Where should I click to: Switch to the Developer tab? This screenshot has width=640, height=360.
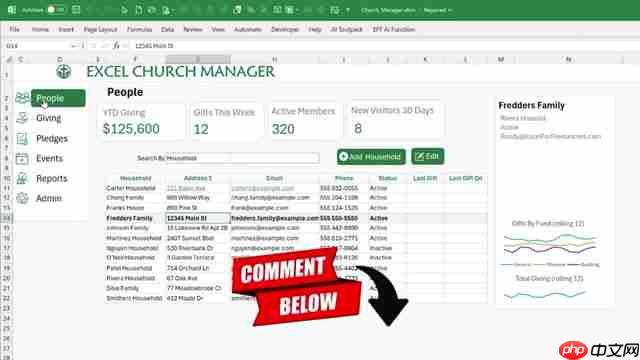tap(285, 29)
